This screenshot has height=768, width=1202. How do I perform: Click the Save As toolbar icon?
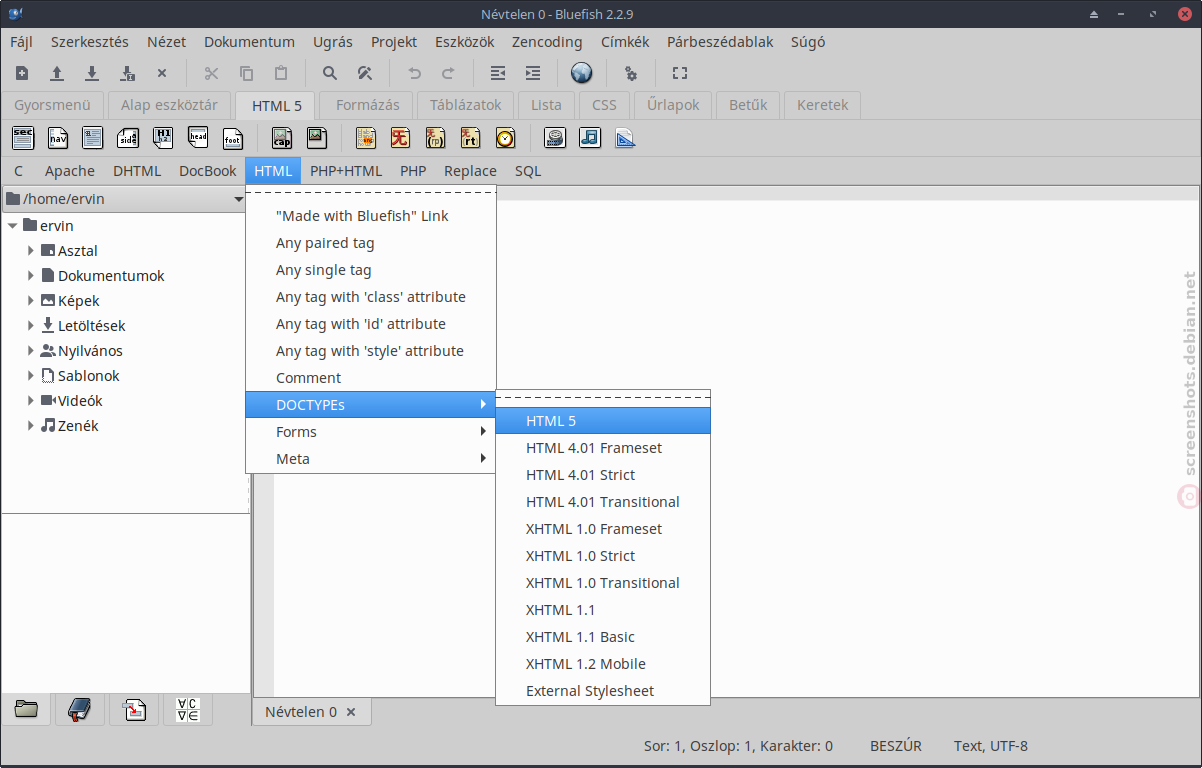[127, 73]
